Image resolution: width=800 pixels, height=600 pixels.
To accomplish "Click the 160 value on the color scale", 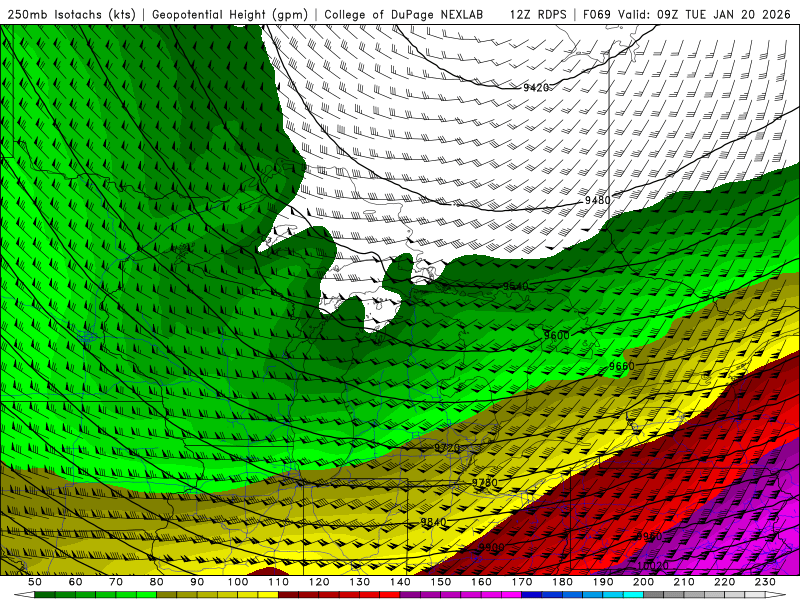I will [x=481, y=582].
